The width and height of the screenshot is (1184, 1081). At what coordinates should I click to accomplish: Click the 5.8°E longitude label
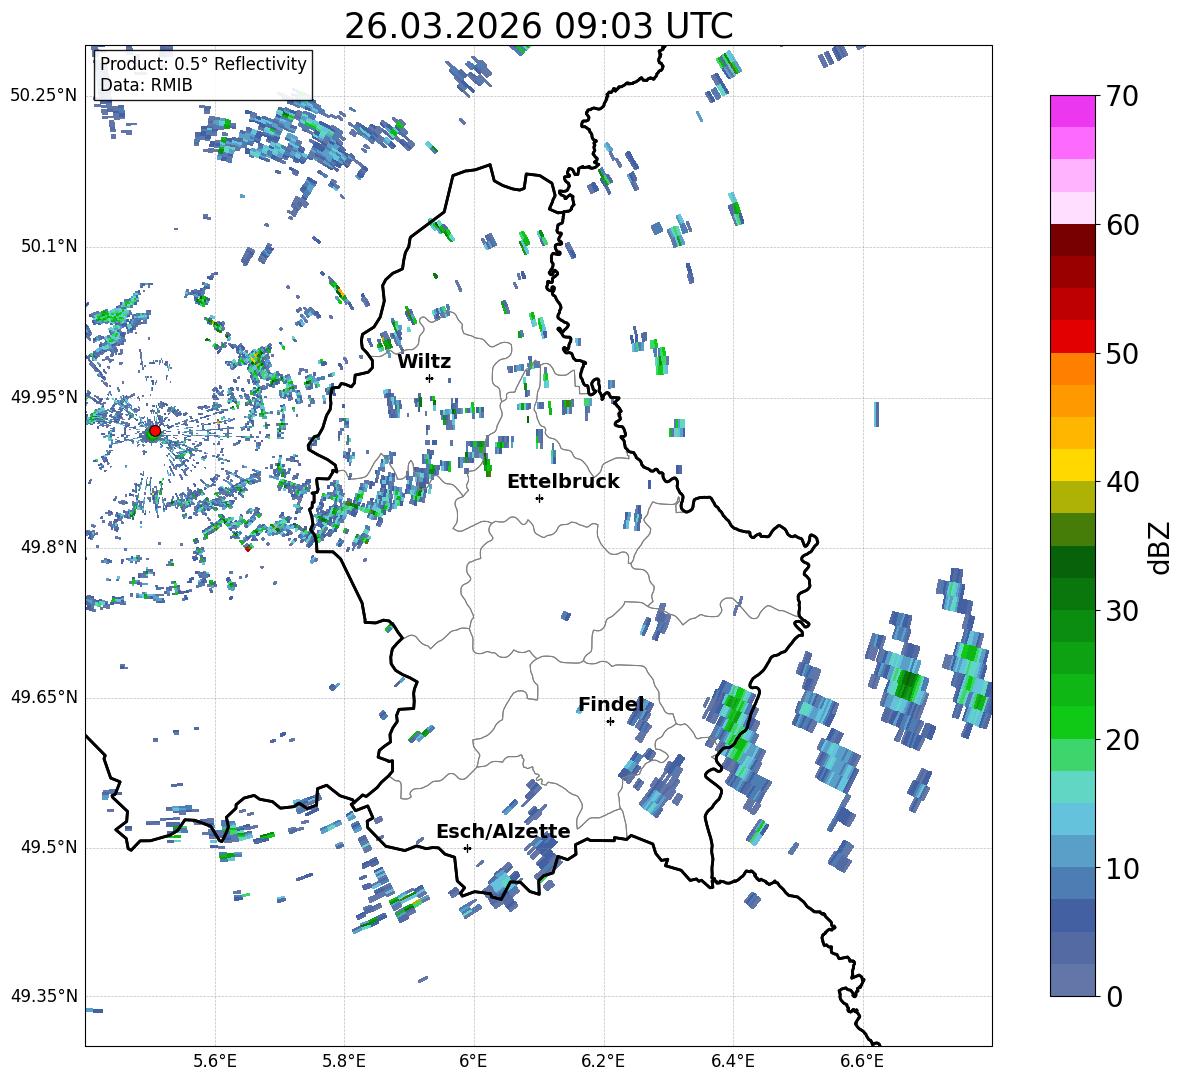click(344, 1061)
